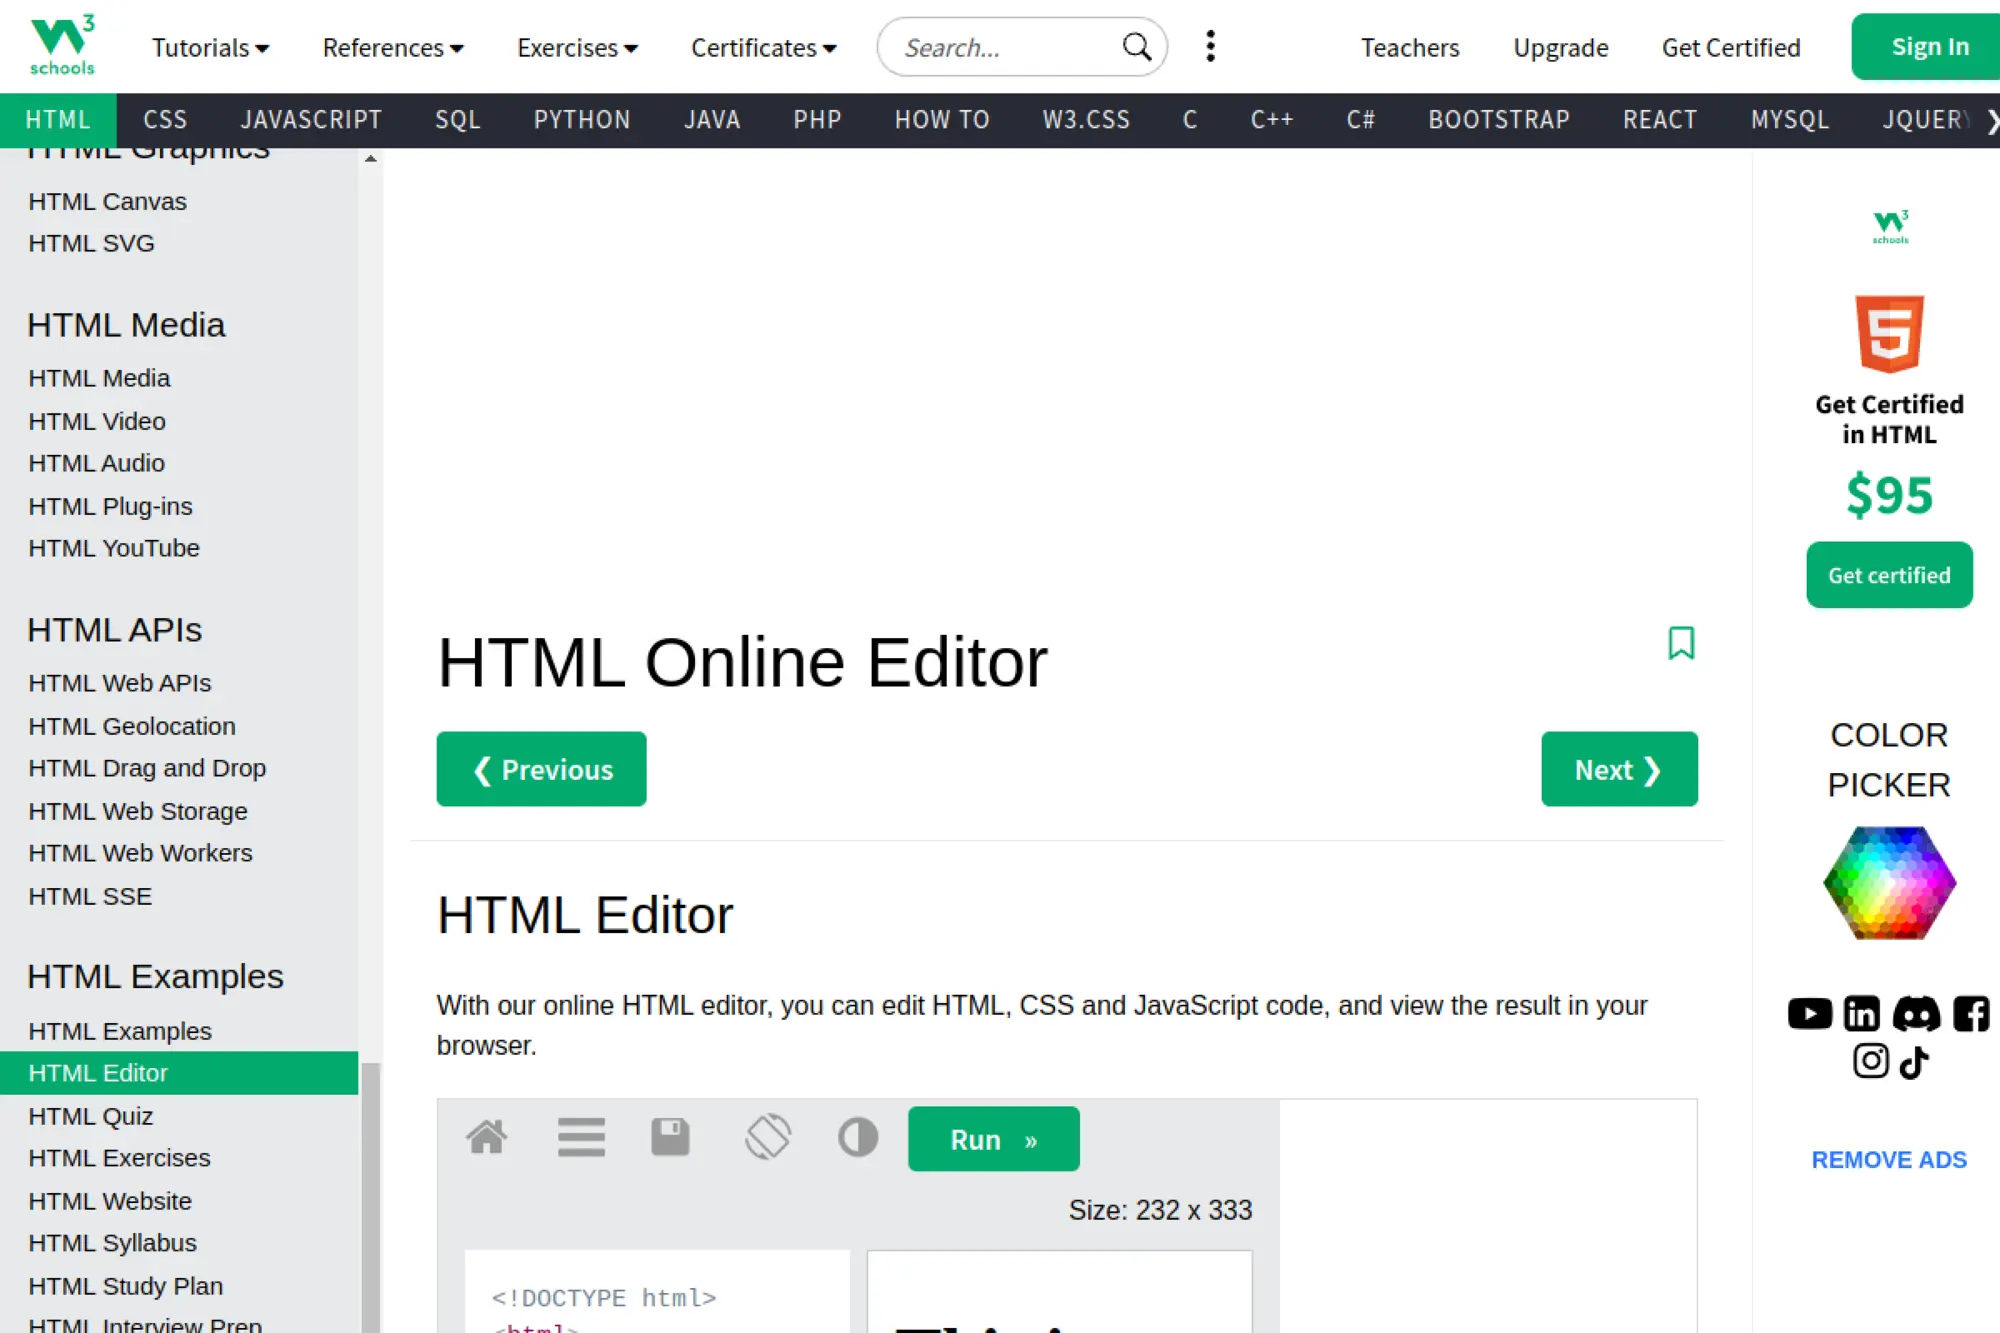Viewport: 2000px width, 1333px height.
Task: Click the search magnifier icon
Action: pos(1136,47)
